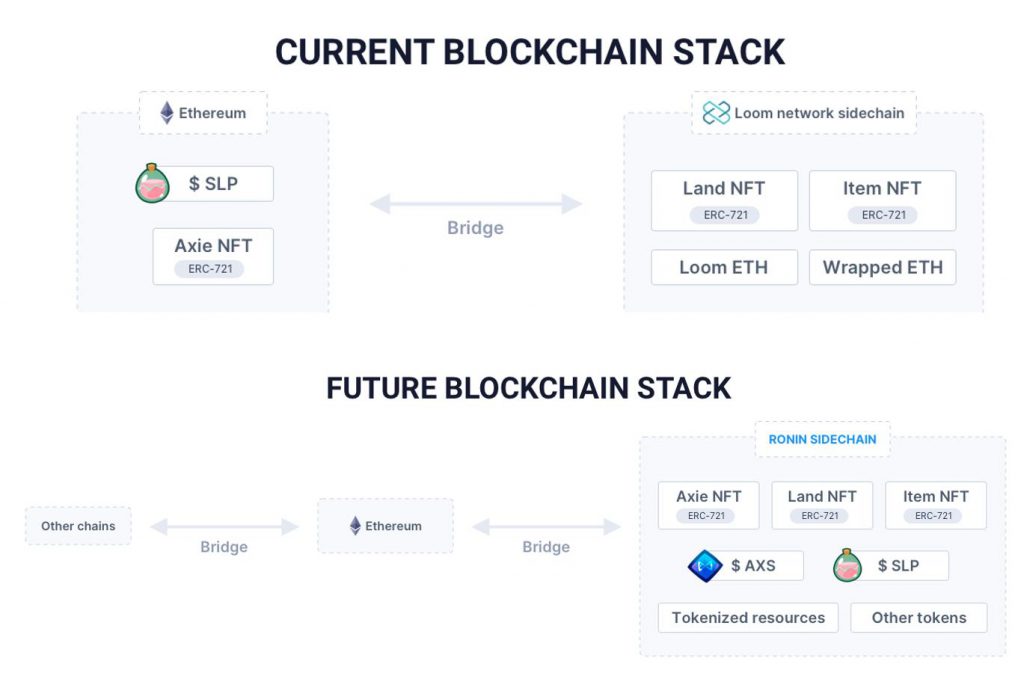Image resolution: width=1024 pixels, height=676 pixels.
Task: Click the Loom network logo icon
Action: tap(716, 113)
